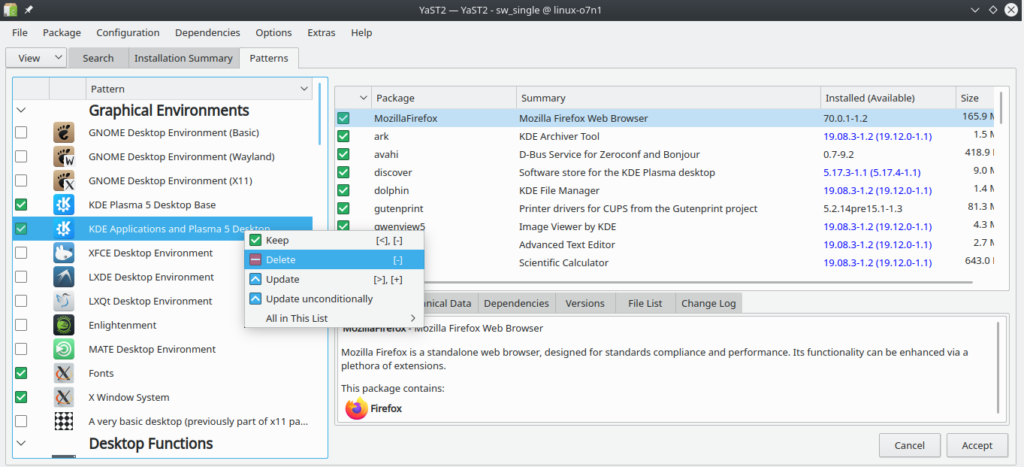Toggle MozillaFirefox package status checkbox
The image size is (1024, 467).
click(x=343, y=118)
